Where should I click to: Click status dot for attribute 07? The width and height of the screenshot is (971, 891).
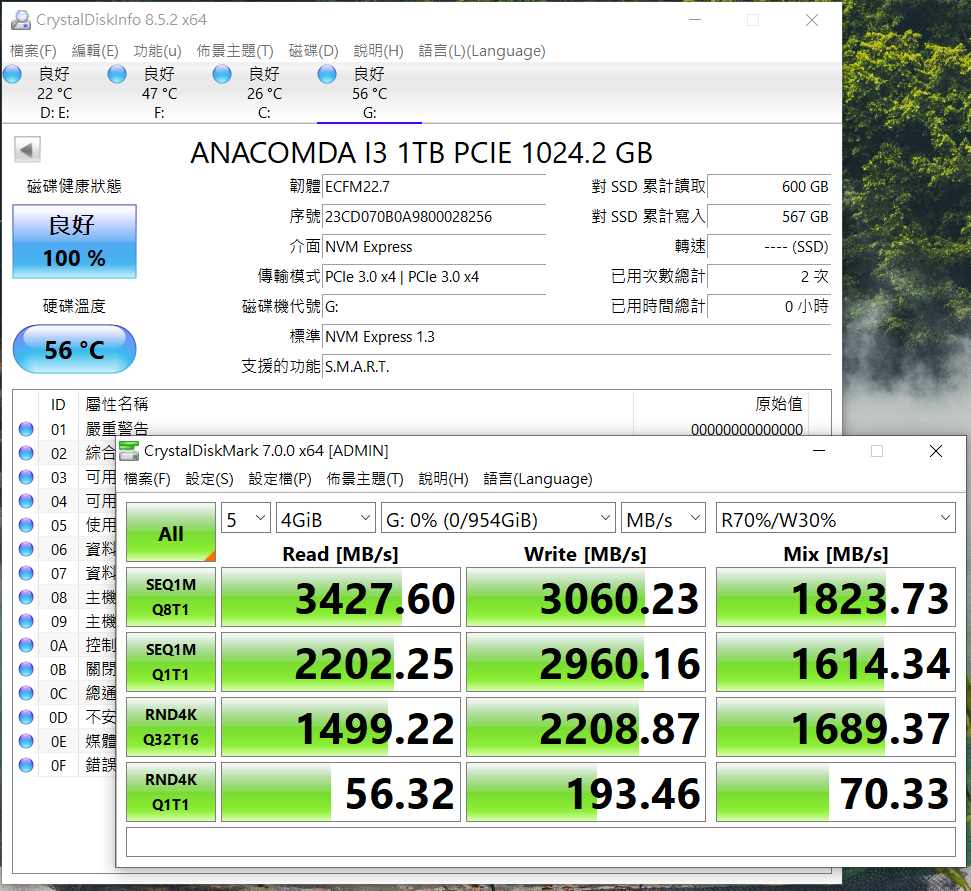(x=26, y=573)
